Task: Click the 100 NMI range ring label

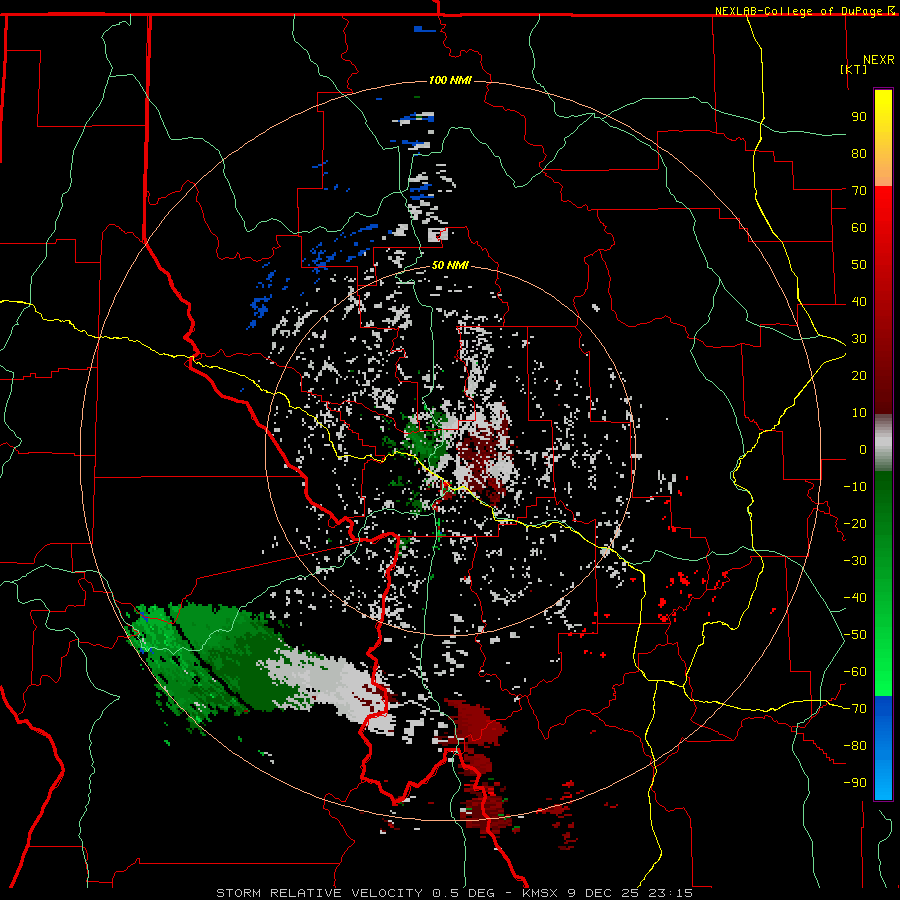Action: tap(450, 80)
